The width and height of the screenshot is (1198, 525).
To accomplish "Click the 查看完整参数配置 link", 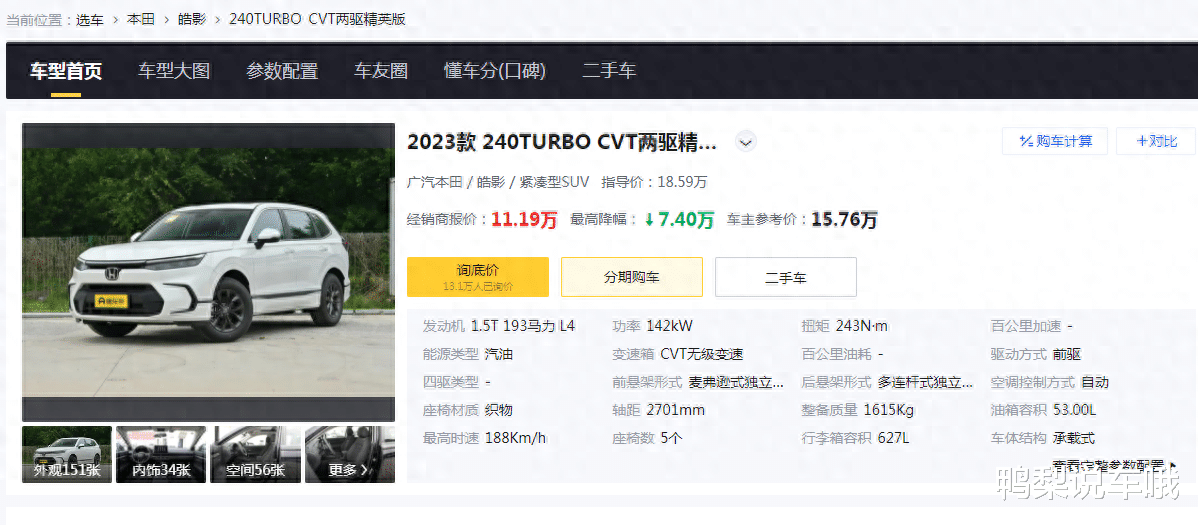I will (x=1114, y=465).
